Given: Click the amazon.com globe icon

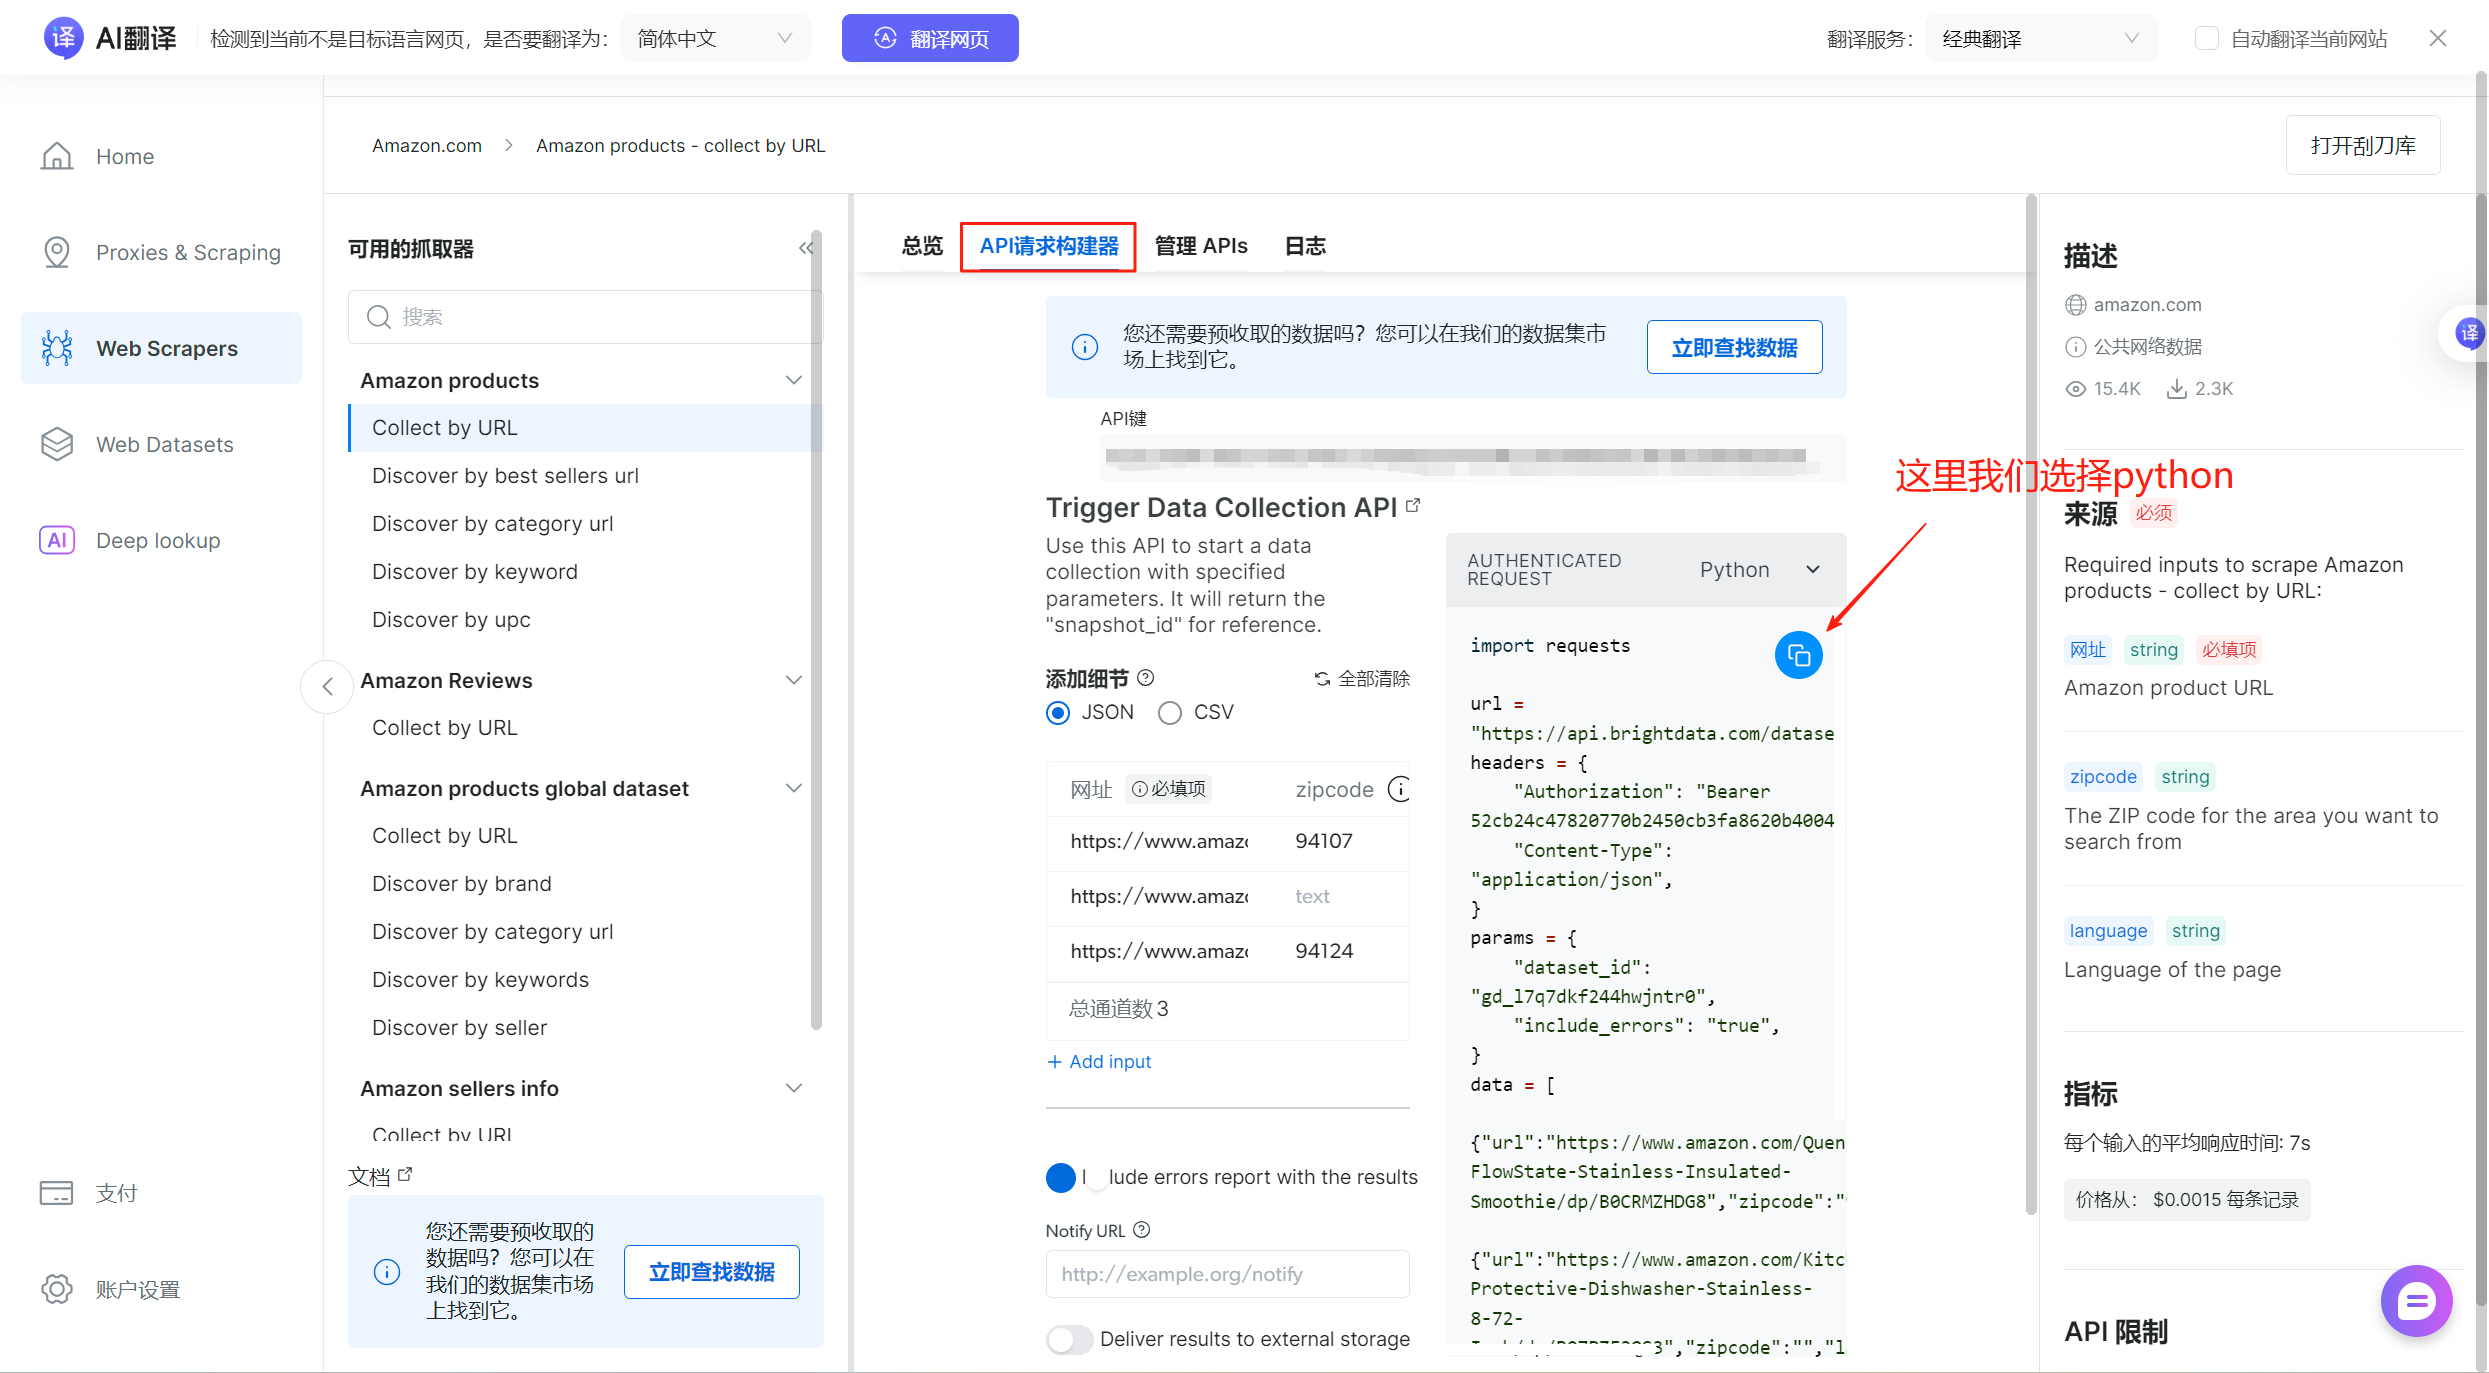Looking at the screenshot, I should click(x=2076, y=305).
